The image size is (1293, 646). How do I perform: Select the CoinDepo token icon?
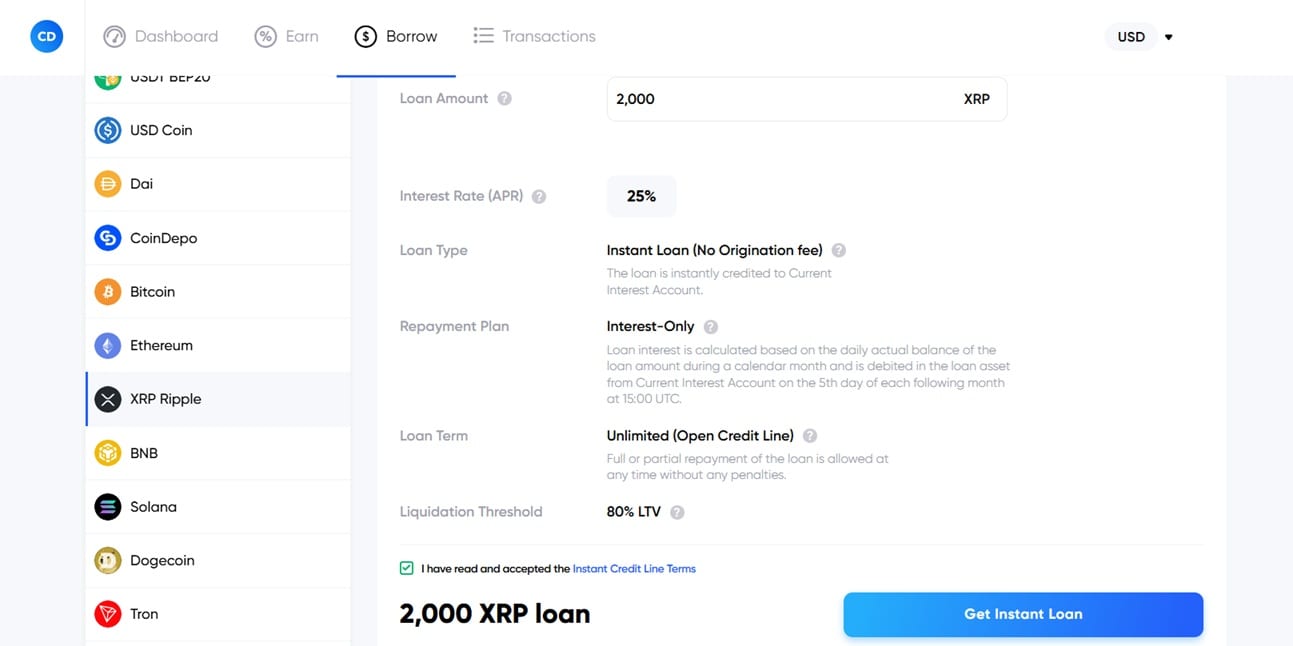click(x=107, y=237)
